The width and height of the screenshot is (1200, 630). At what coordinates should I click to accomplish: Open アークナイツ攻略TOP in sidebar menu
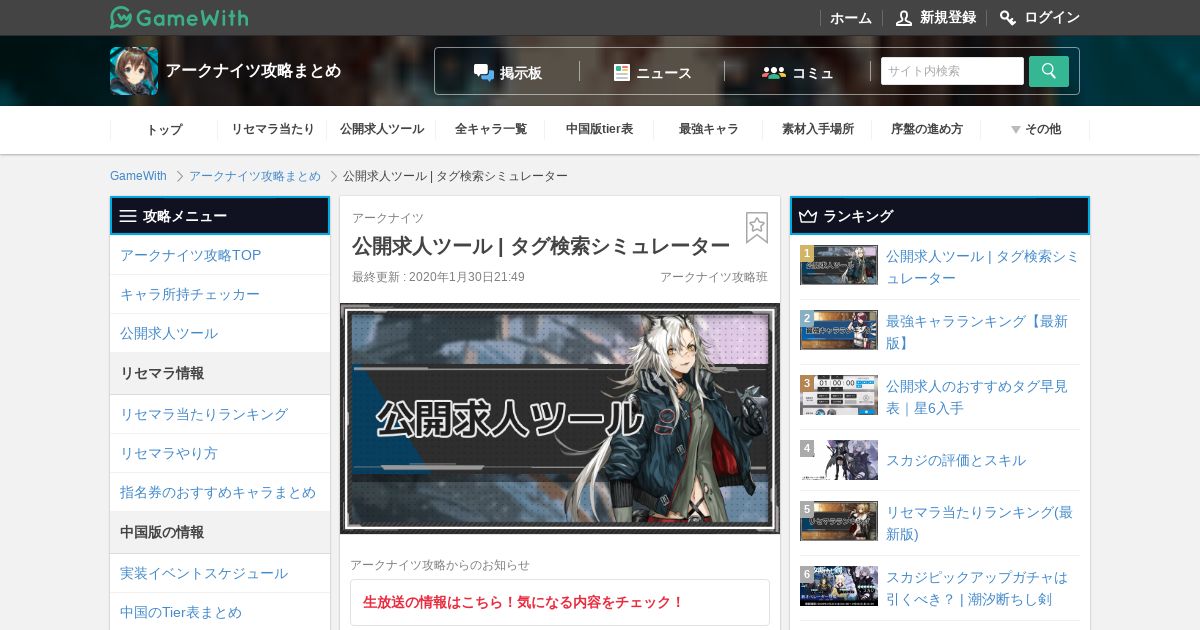[220, 255]
